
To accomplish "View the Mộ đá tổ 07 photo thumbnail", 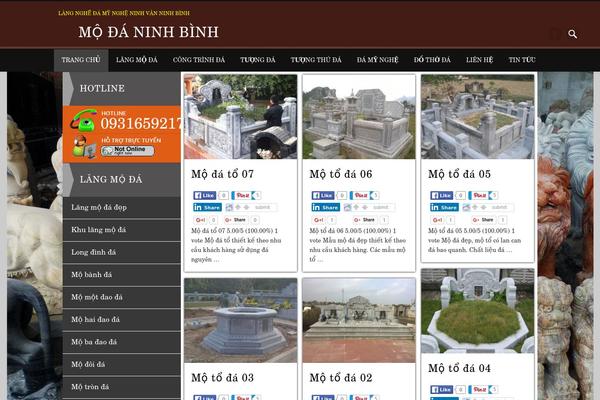I will [x=240, y=117].
